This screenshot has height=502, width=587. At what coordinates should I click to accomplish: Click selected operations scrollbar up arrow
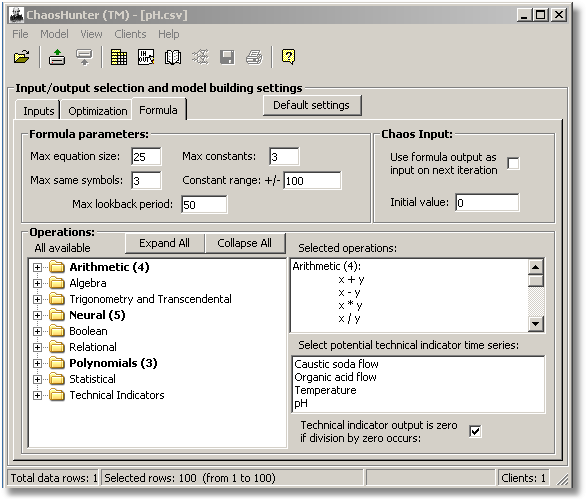coord(536,267)
